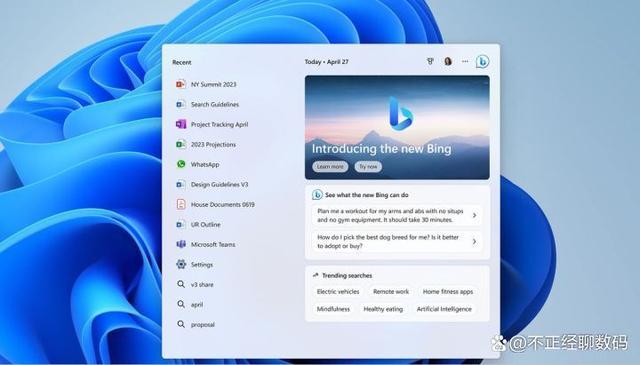The image size is (640, 365).
Task: Click the 'WhatsApp' app name
Action: coord(205,164)
